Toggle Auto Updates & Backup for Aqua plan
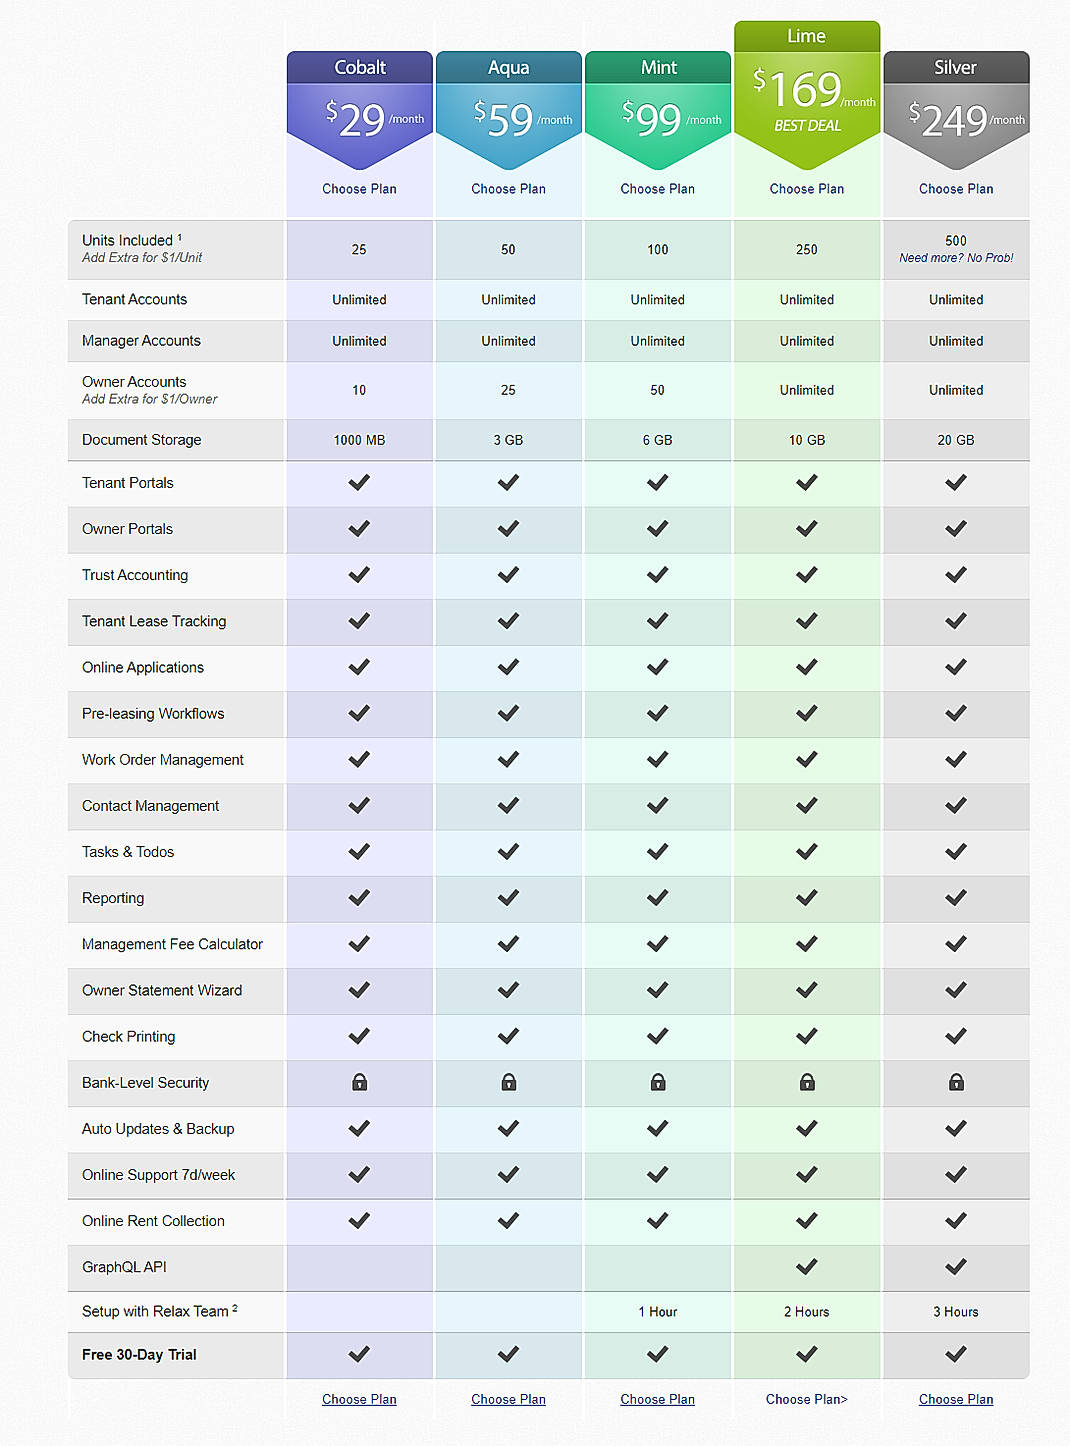The height and width of the screenshot is (1446, 1070). coord(508,1129)
